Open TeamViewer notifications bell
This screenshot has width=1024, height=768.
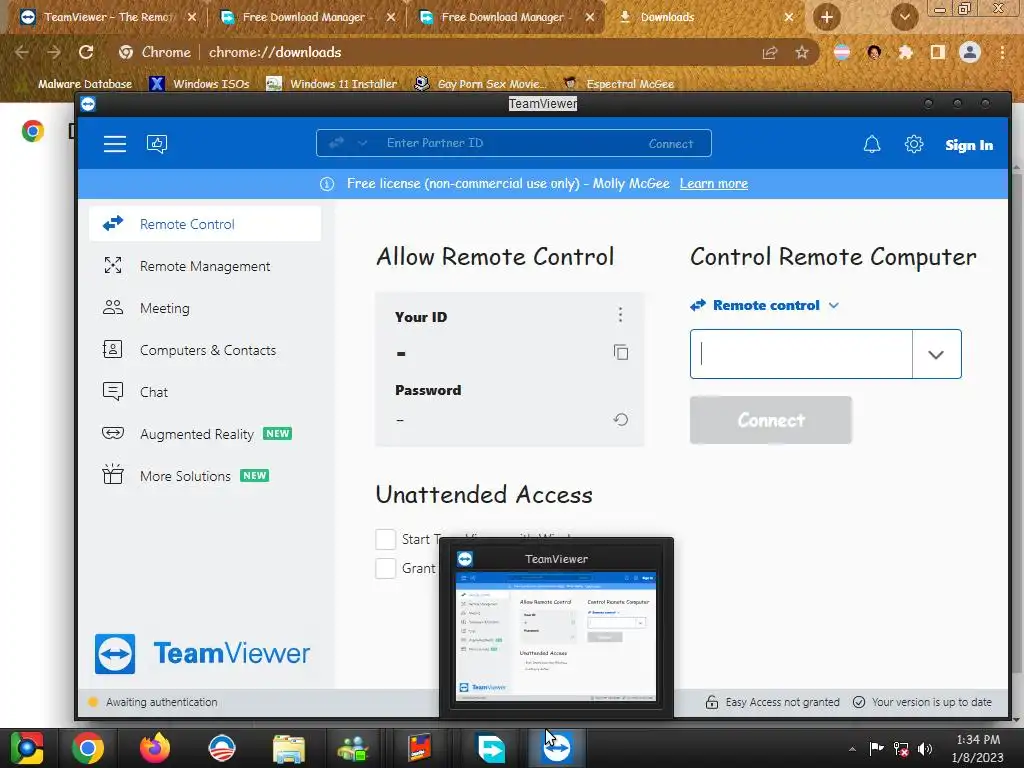[872, 144]
